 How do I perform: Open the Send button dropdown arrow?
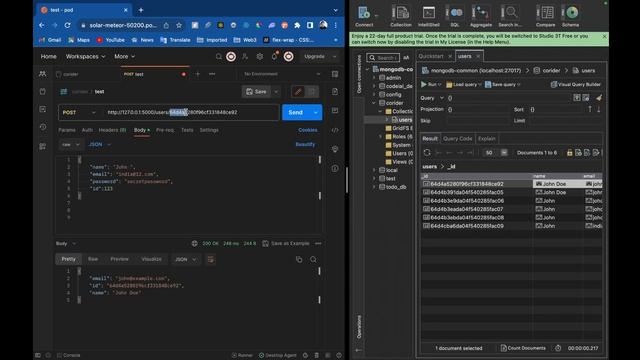pyautogui.click(x=316, y=112)
